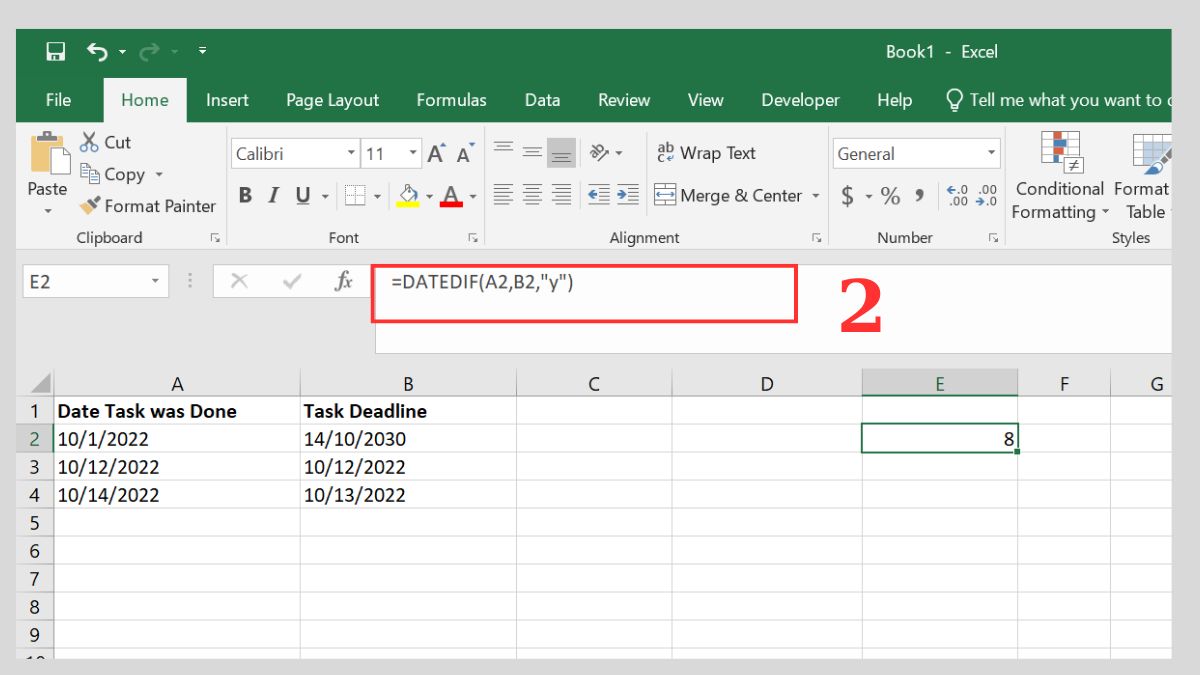Open the yellow Fill Color swatch
The height and width of the screenshot is (675, 1200).
tap(407, 195)
